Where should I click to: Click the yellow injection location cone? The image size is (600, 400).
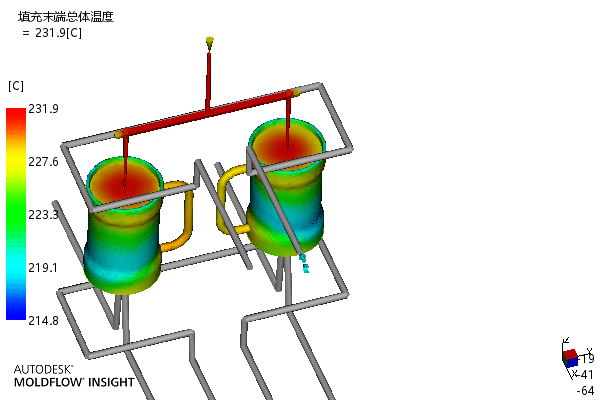209,43
